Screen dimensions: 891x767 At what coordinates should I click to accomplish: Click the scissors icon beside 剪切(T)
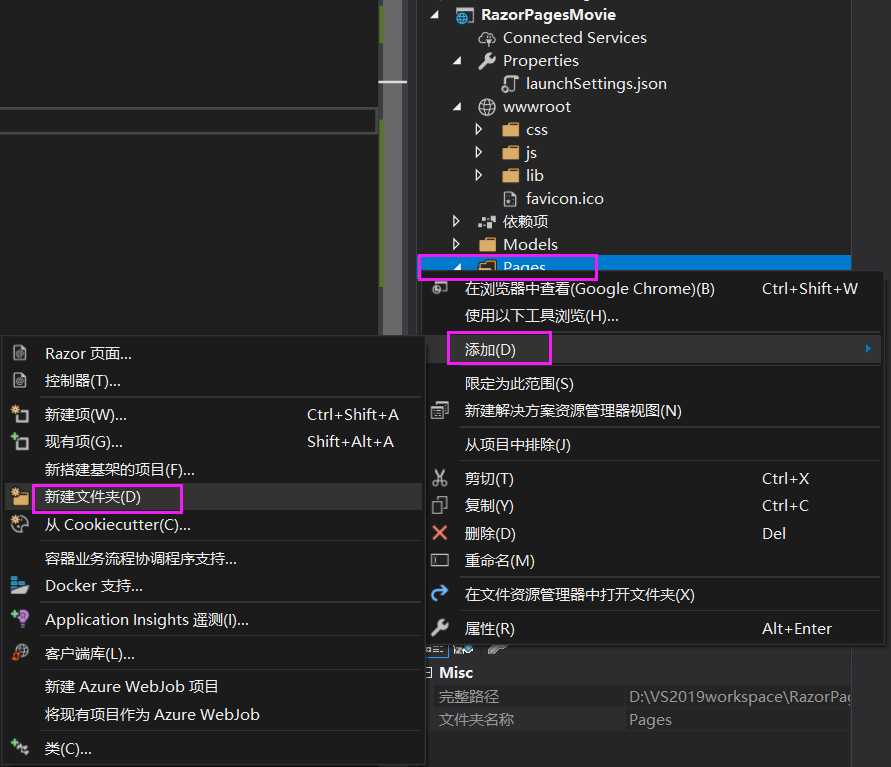[x=440, y=478]
